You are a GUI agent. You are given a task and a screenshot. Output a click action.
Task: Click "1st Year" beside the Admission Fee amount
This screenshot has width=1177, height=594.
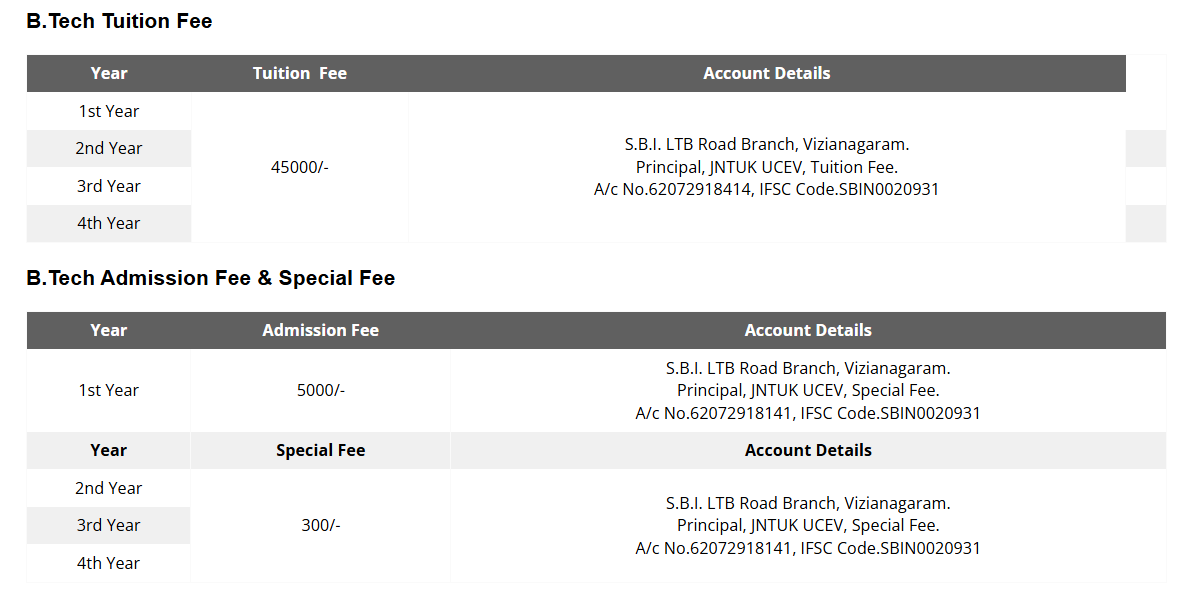[109, 390]
